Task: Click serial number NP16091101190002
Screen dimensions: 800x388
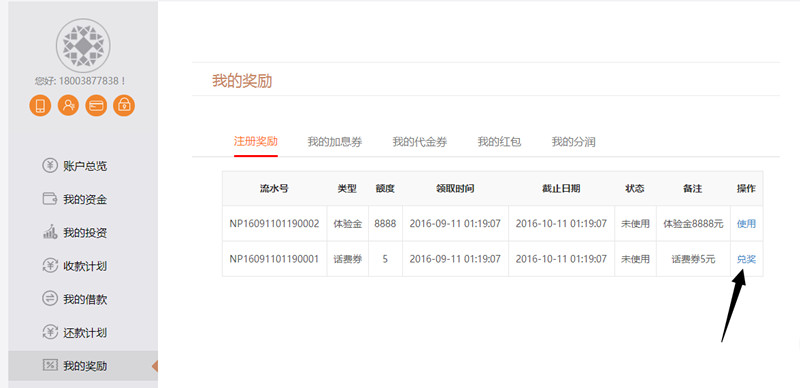Action: pyautogui.click(x=274, y=223)
